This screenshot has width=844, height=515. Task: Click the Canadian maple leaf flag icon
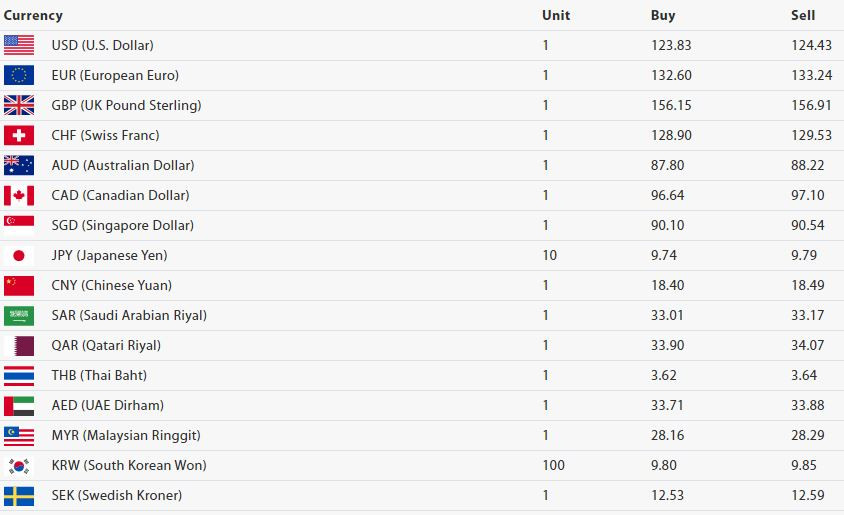pyautogui.click(x=19, y=195)
